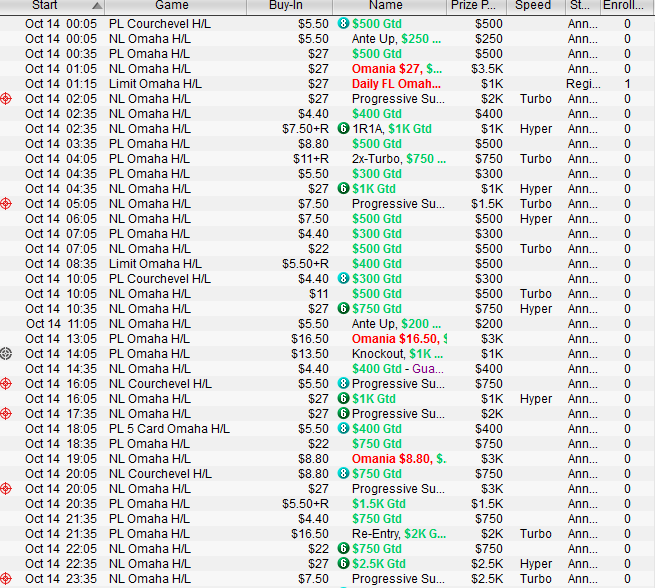Click the 'Oct 14 13:05' start time cell
Viewport: 655px width, 588px height.
(61, 339)
